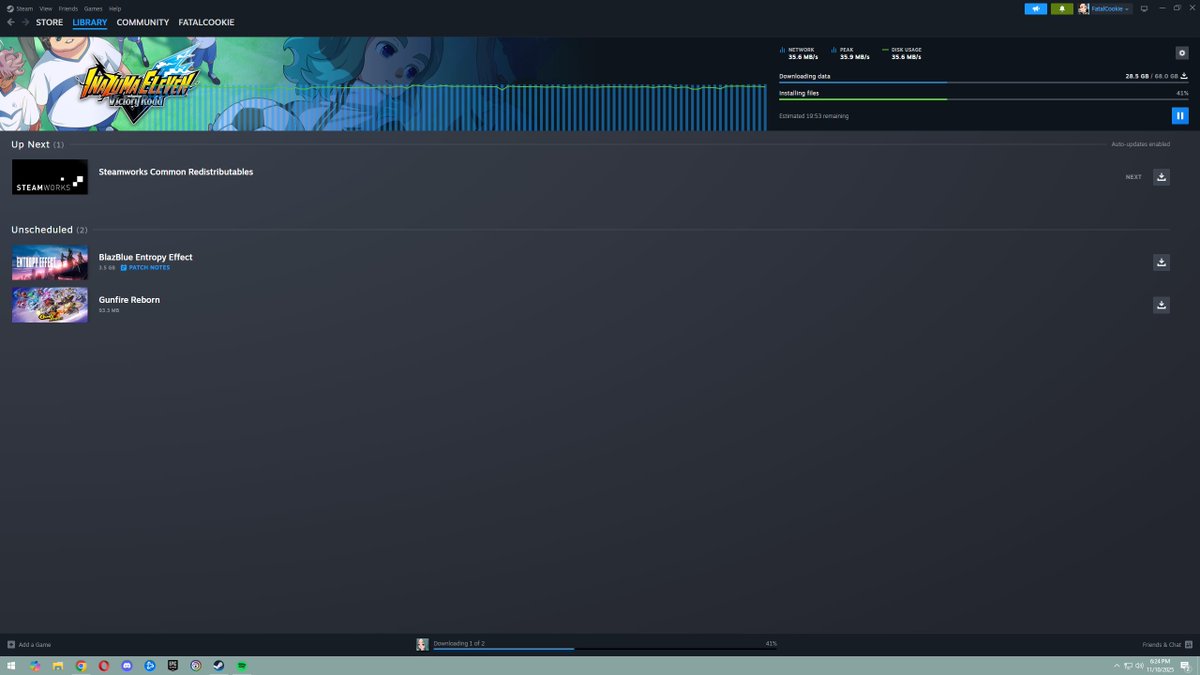Open Epic Games Launcher from taskbar
Image resolution: width=1200 pixels, height=675 pixels.
tap(173, 666)
